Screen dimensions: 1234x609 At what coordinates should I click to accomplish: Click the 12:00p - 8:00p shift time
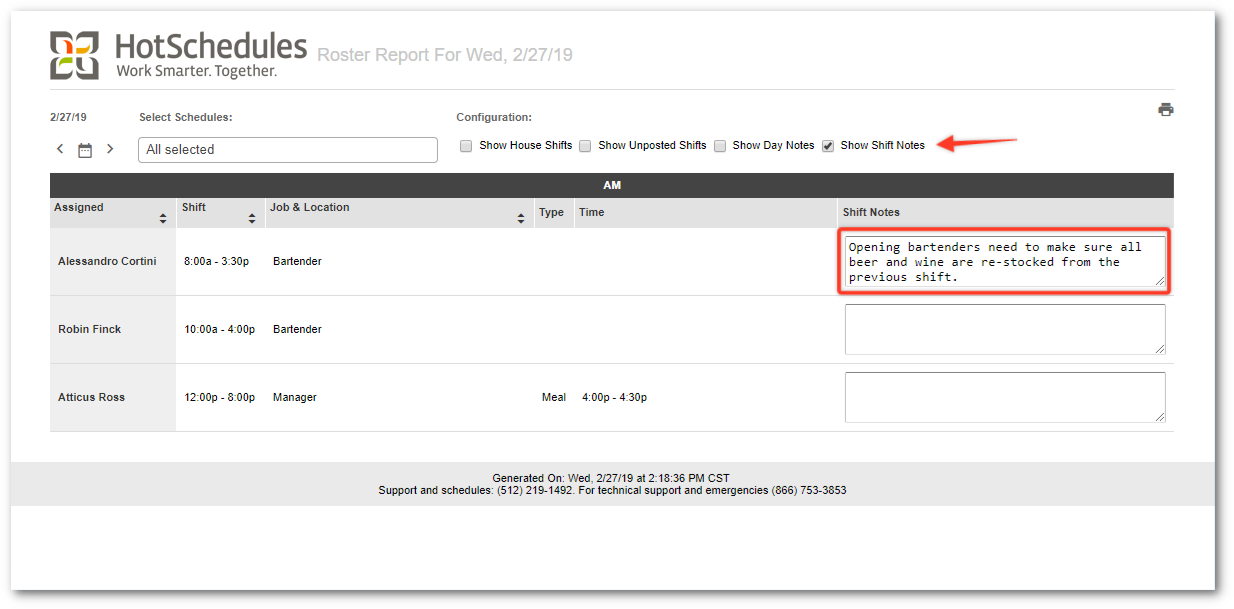[219, 397]
